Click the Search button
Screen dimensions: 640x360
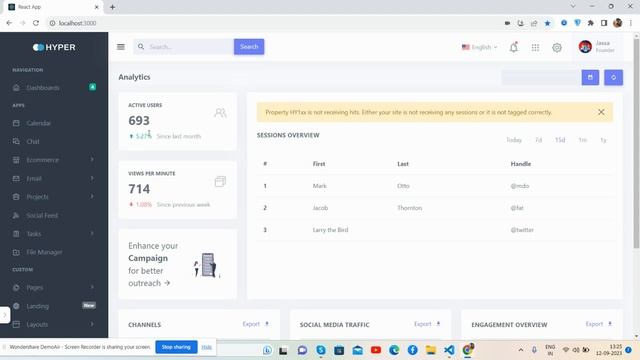tap(249, 47)
